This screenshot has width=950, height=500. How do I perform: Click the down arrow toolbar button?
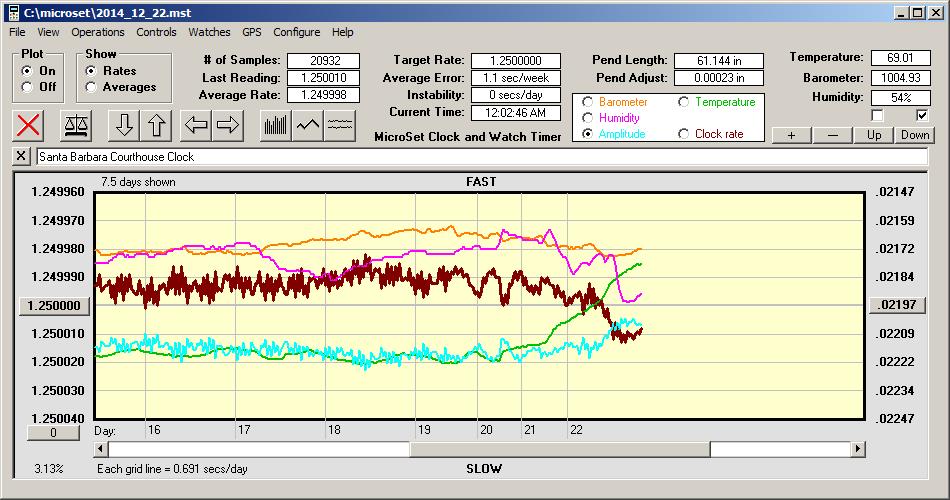click(x=124, y=125)
